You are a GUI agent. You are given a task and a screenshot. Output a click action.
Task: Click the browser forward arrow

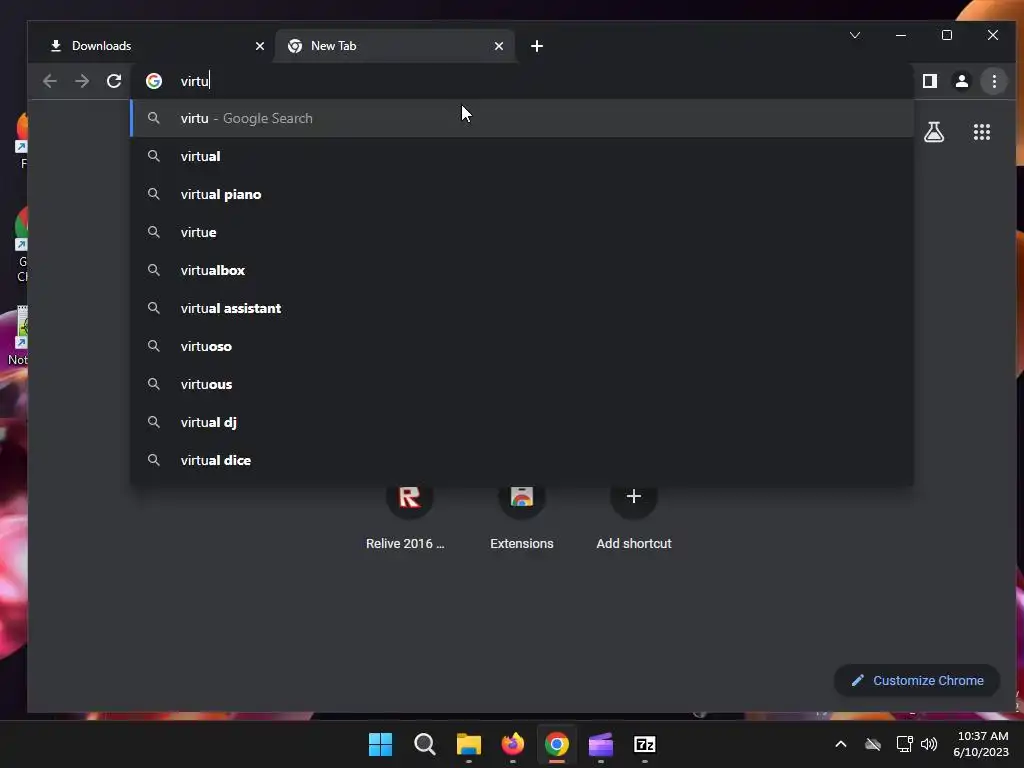pos(82,81)
